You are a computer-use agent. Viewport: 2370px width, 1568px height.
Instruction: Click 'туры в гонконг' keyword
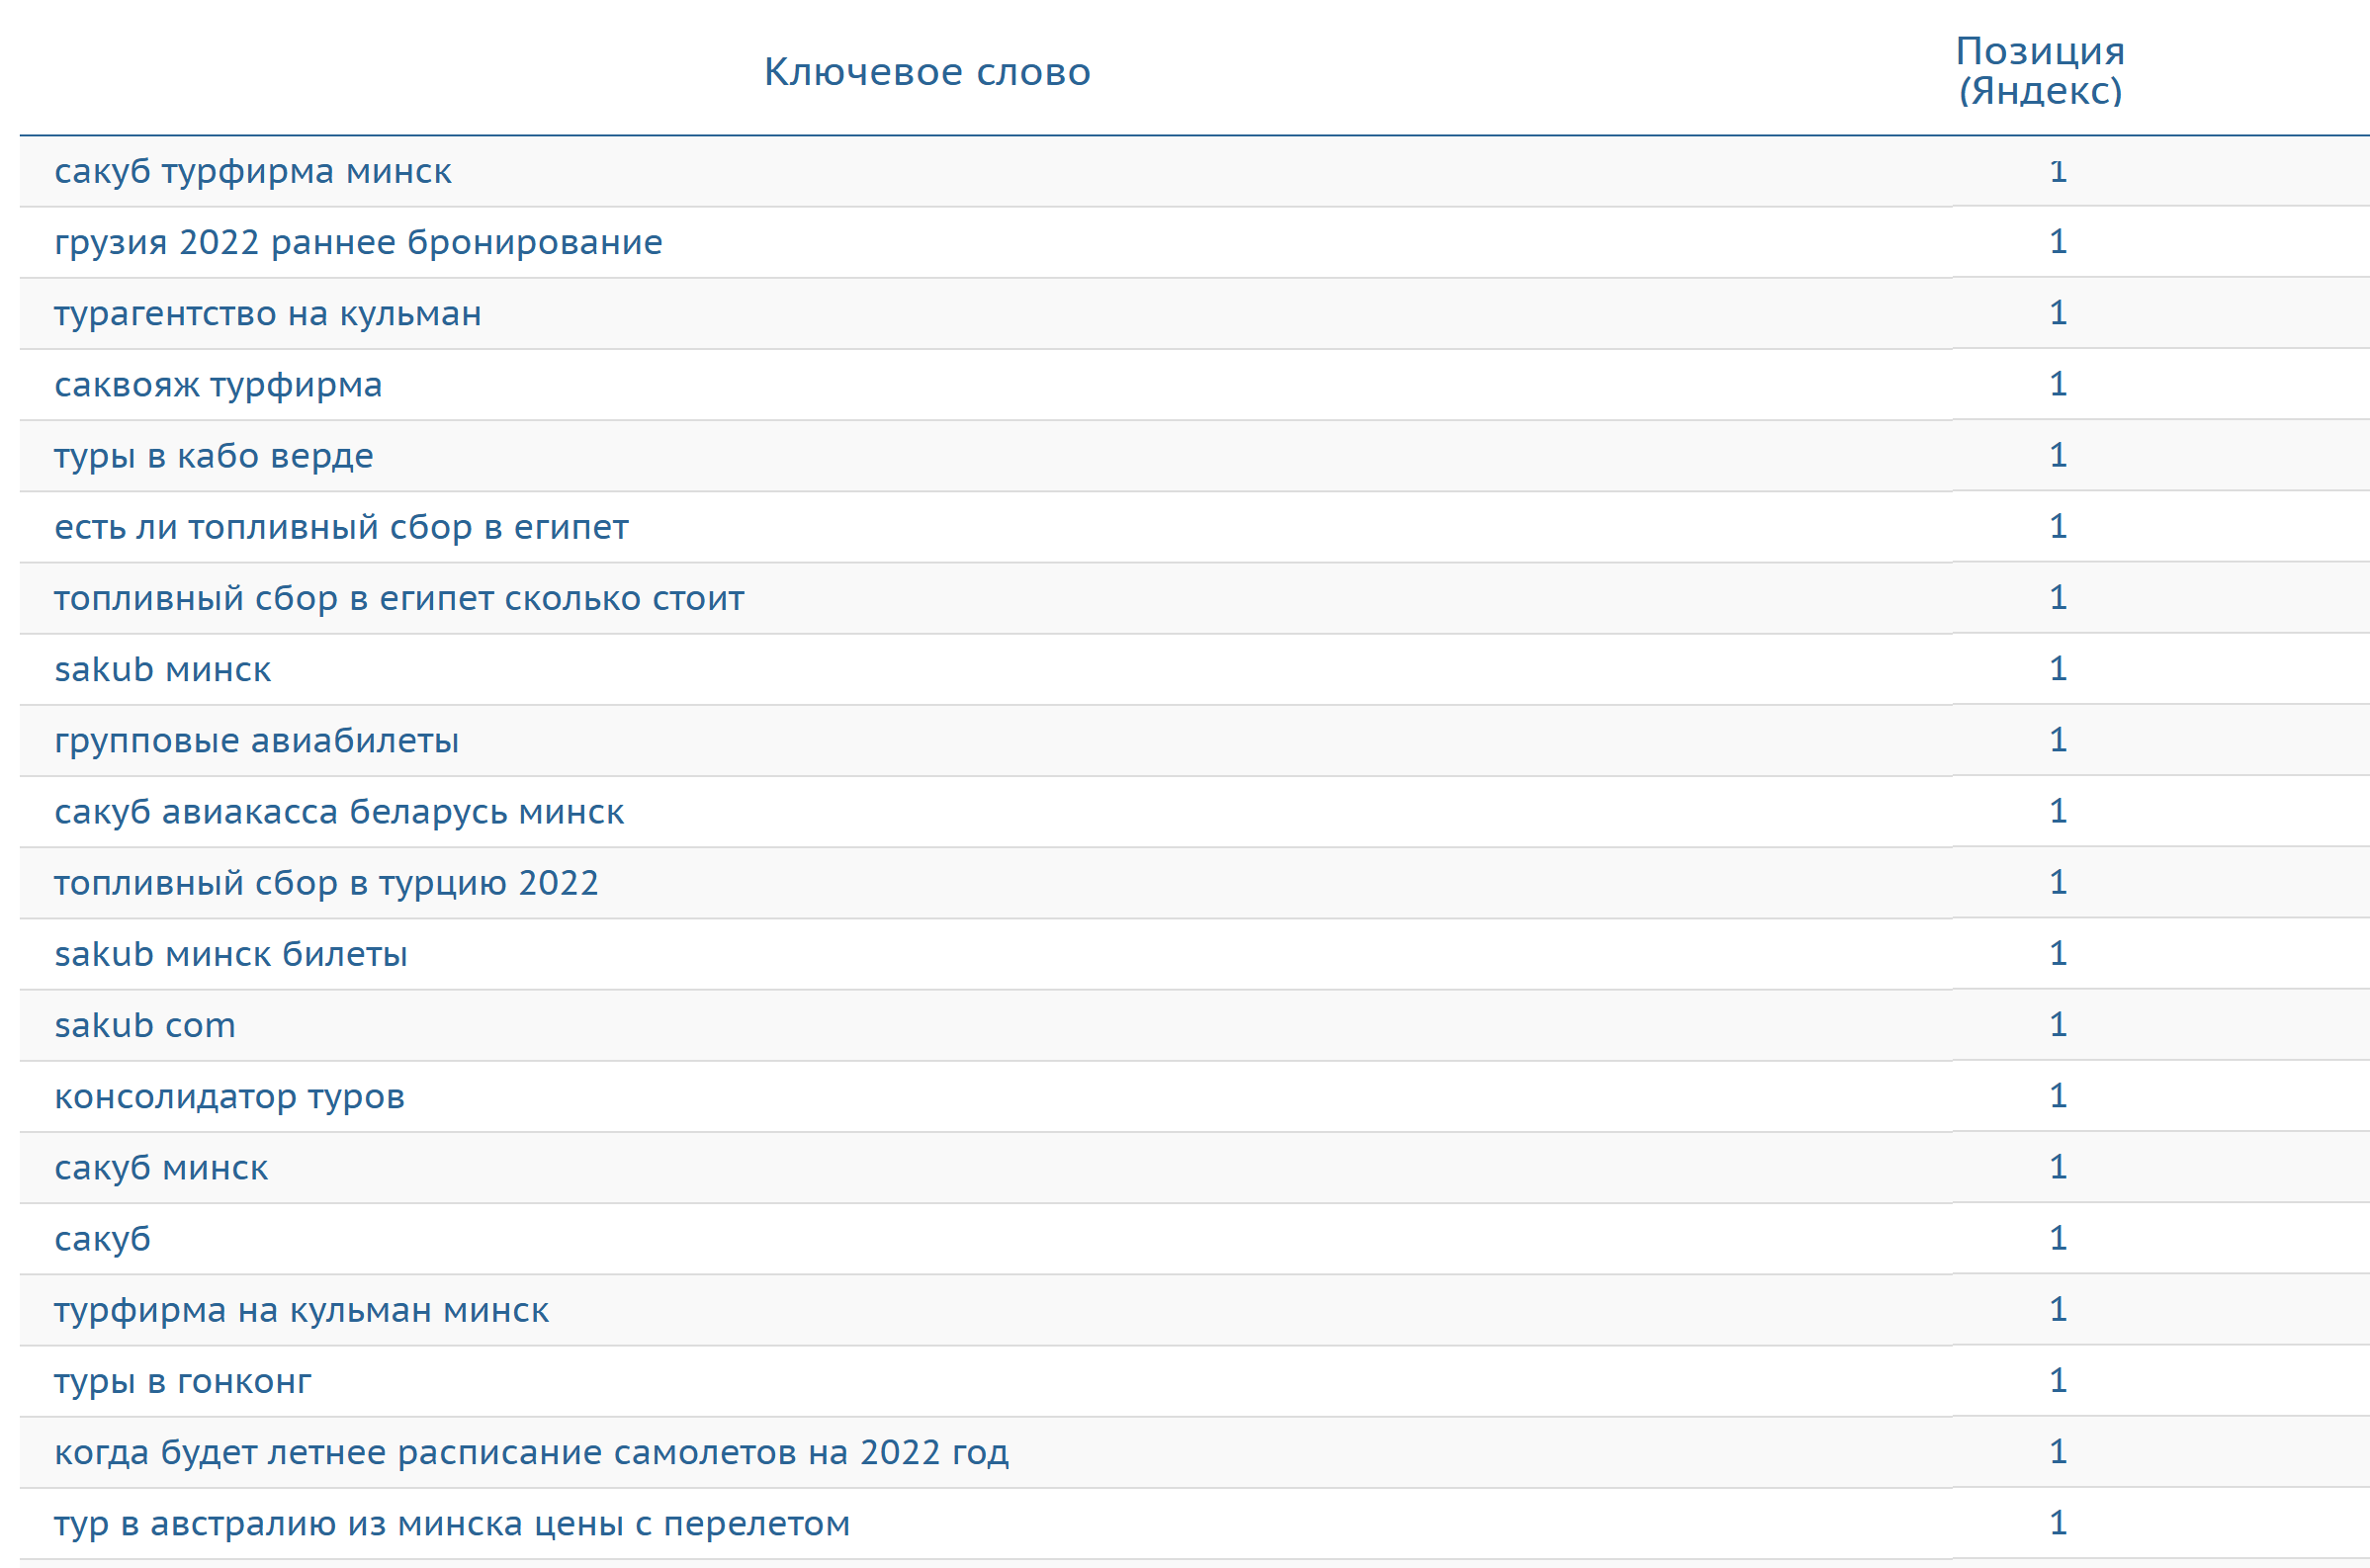(x=182, y=1381)
